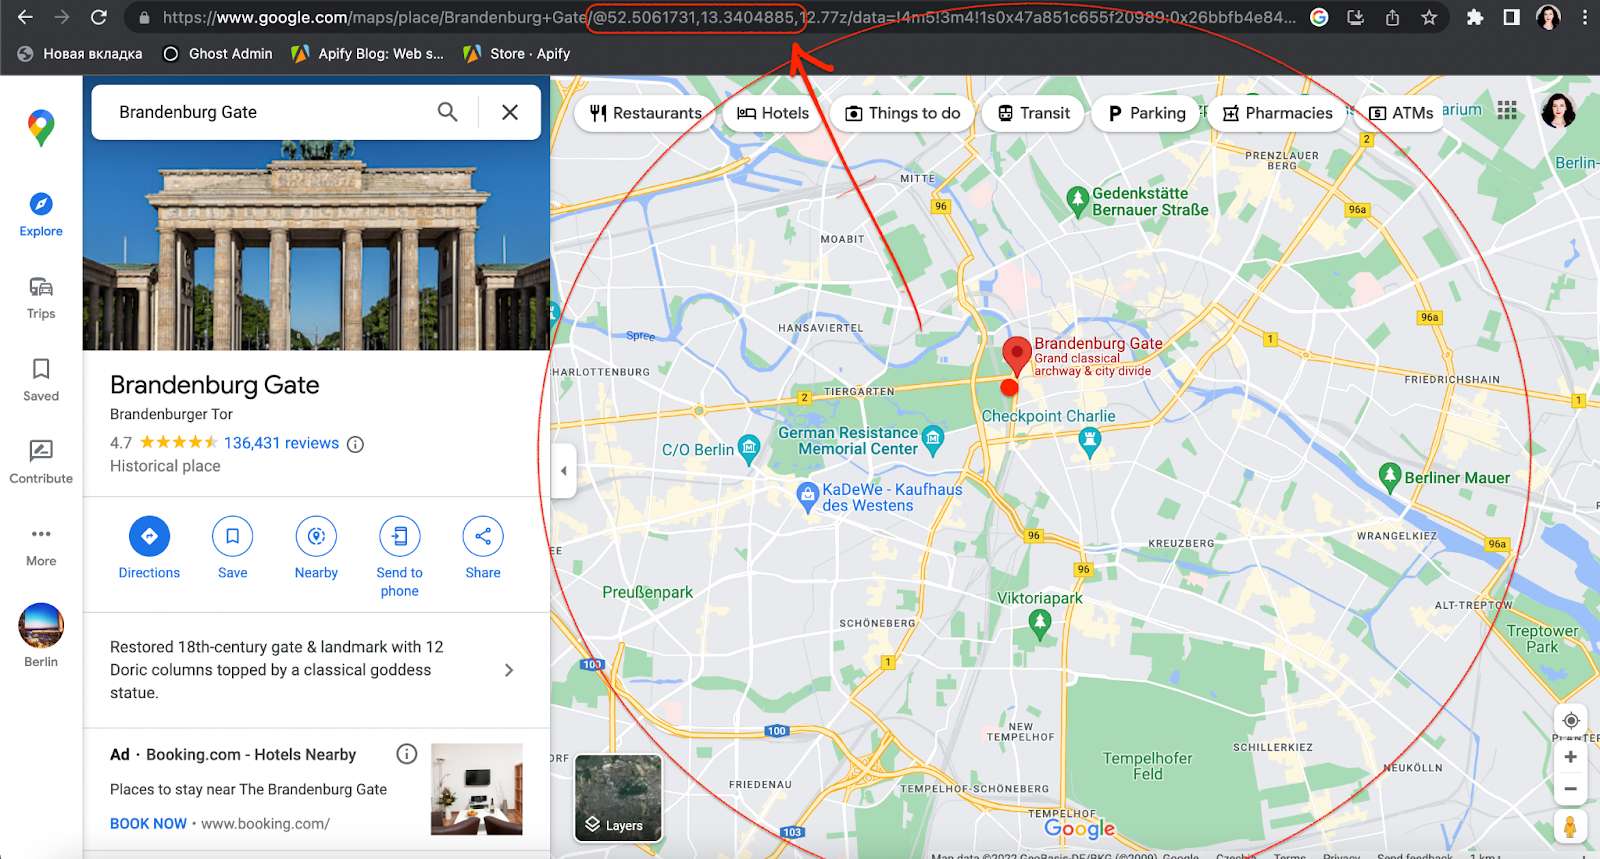Screen dimensions: 1600x859
Task: Click the Brandenburg Gate red pin
Action: (1017, 355)
